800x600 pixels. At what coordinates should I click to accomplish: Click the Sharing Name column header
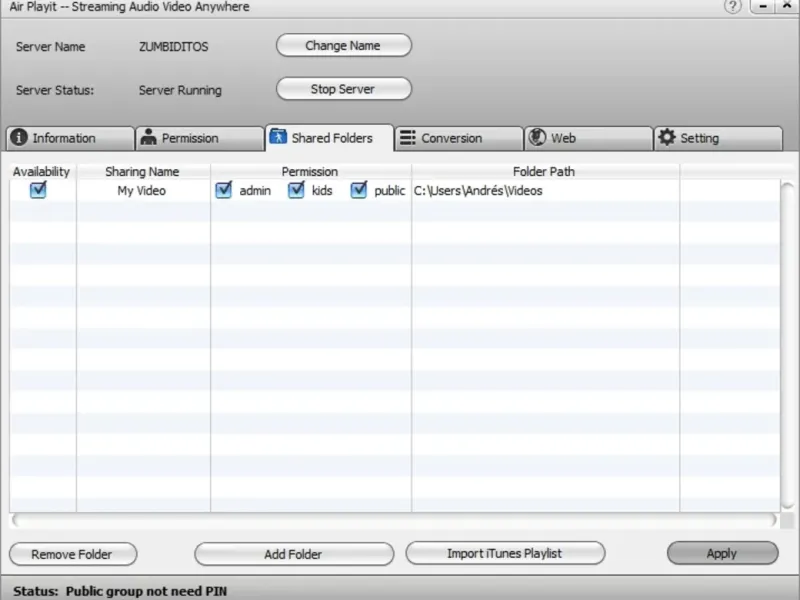[142, 171]
